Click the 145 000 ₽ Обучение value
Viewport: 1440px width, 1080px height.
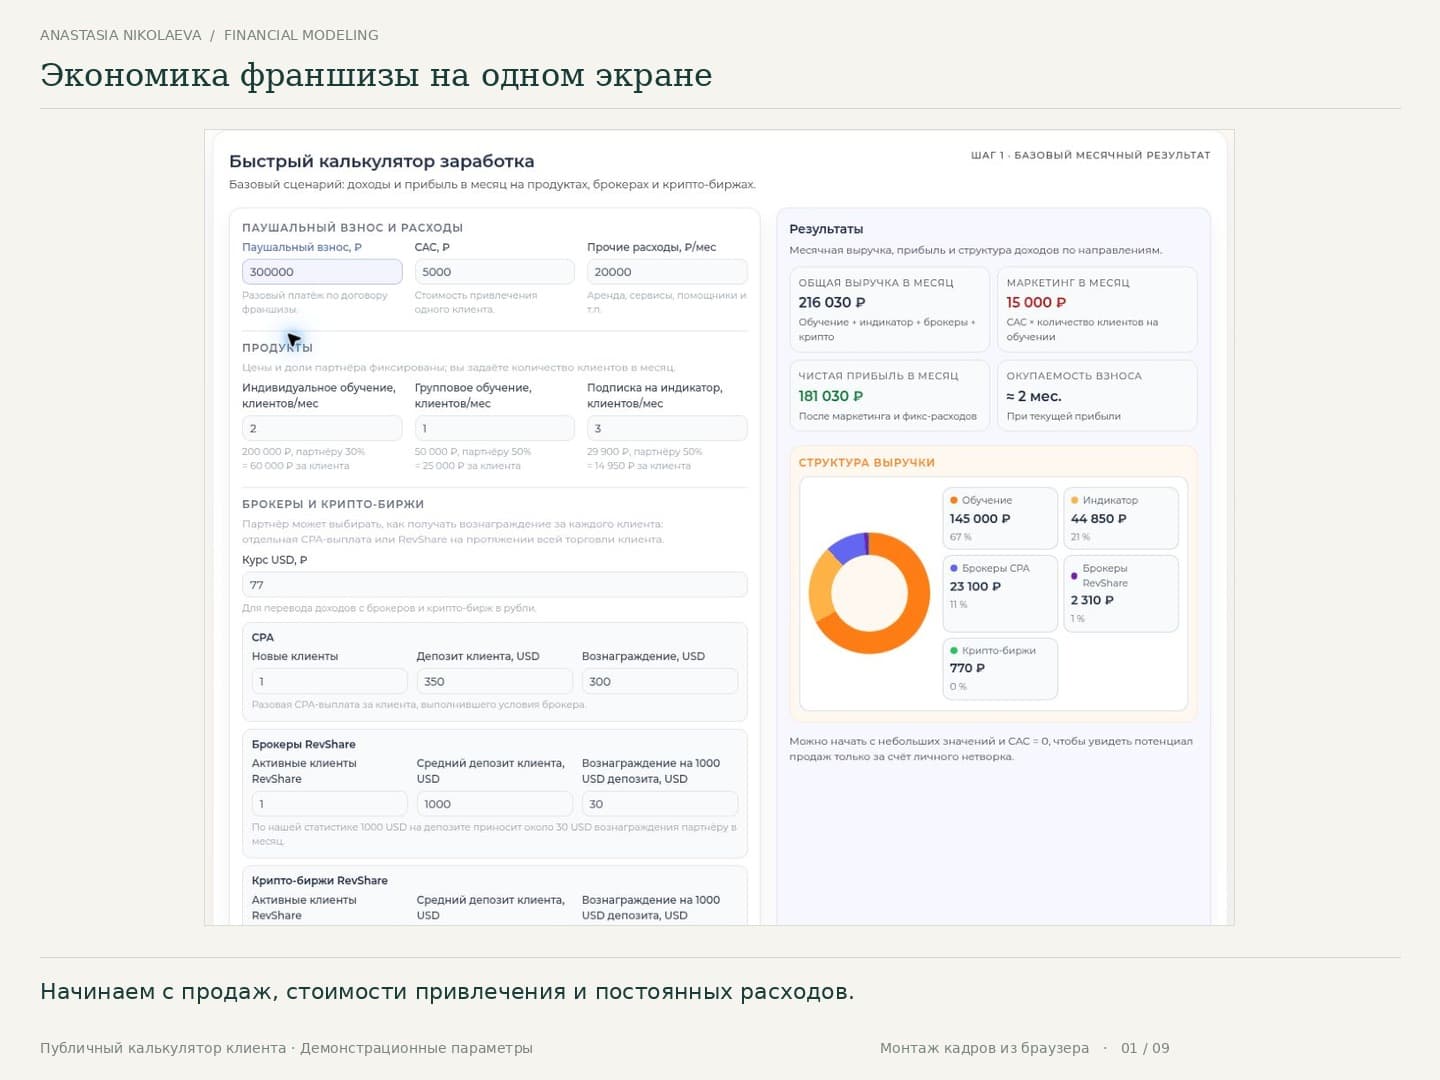980,519
